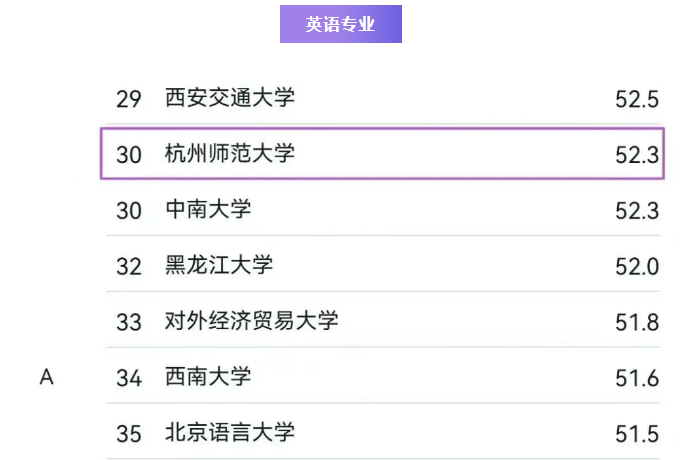Click the 北京语言大学 university name
The width and height of the screenshot is (685, 460).
230,433
